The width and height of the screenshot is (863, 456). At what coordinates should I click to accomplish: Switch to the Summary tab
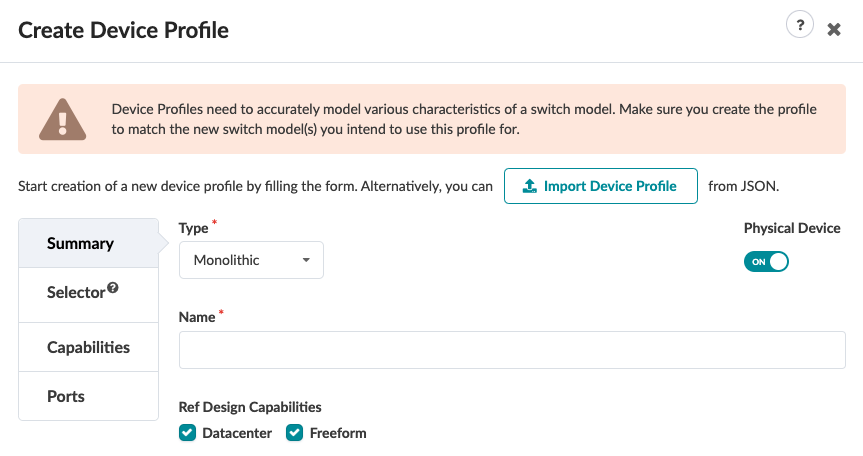click(81, 243)
